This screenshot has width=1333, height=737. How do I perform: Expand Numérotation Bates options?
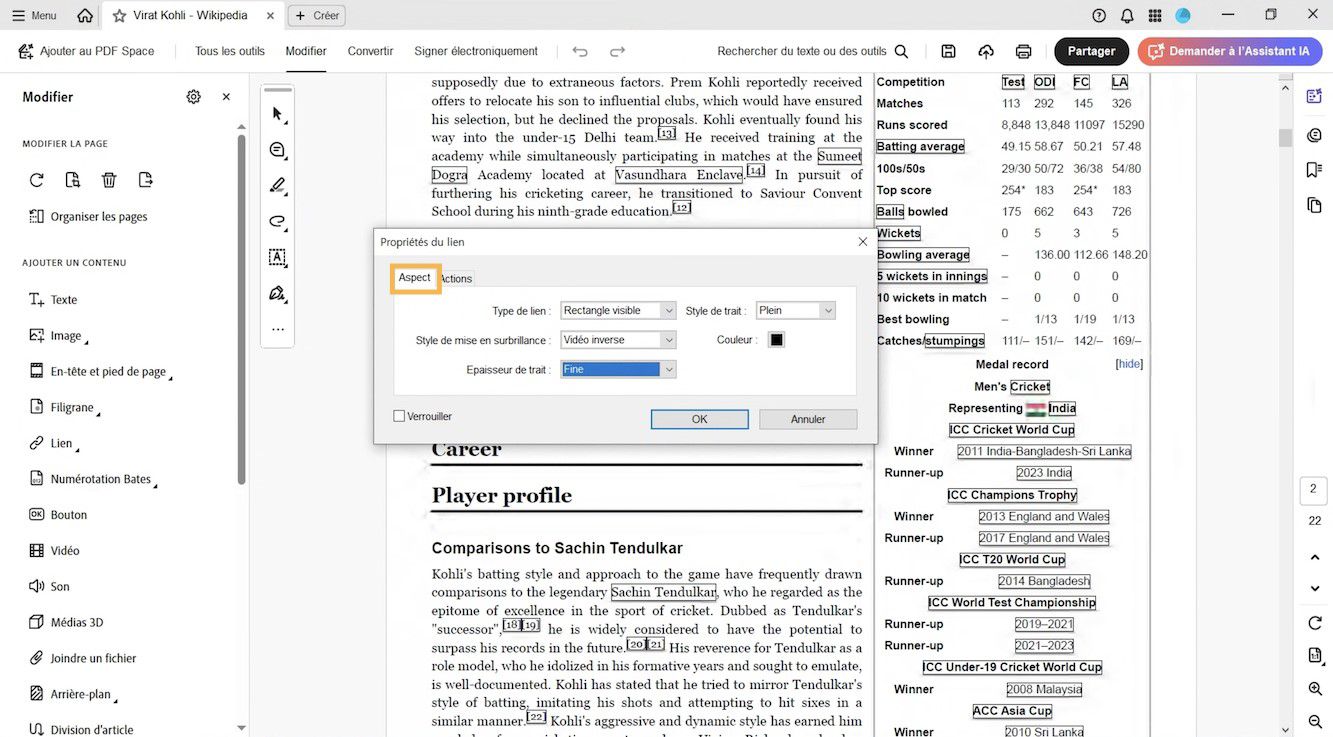pyautogui.click(x=156, y=484)
